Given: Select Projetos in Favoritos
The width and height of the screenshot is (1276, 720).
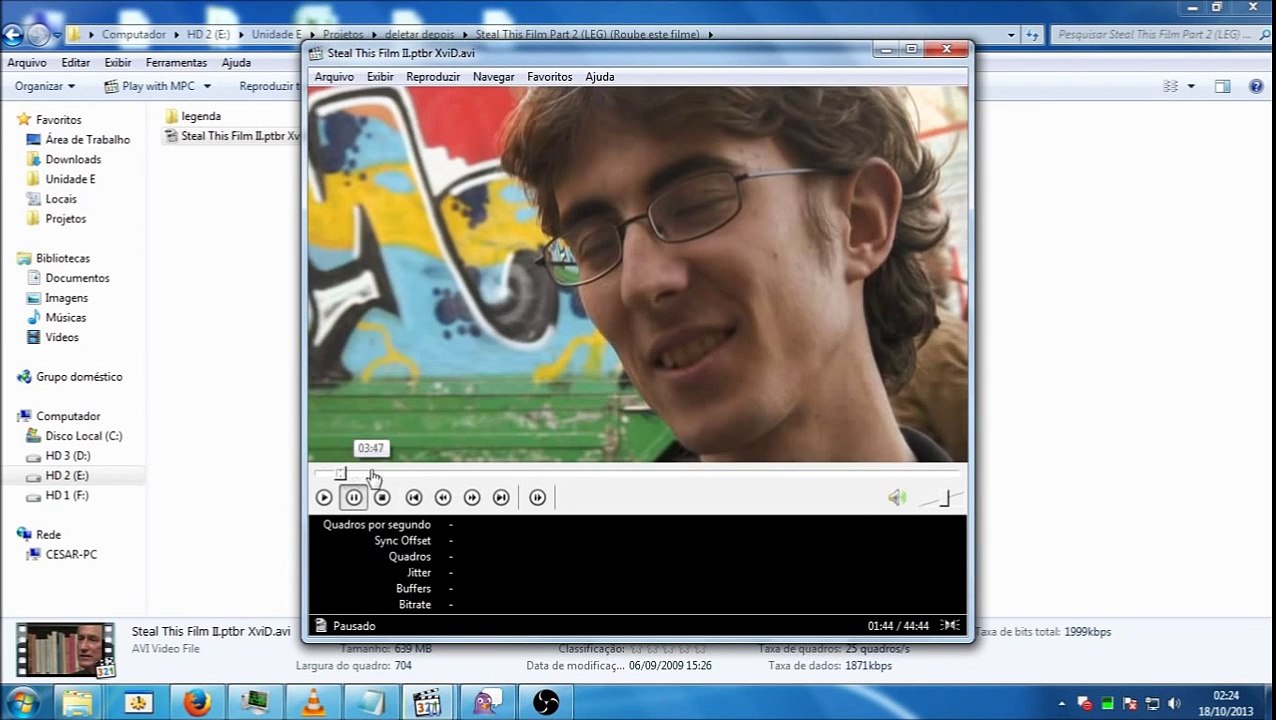Looking at the screenshot, I should coord(57,218).
